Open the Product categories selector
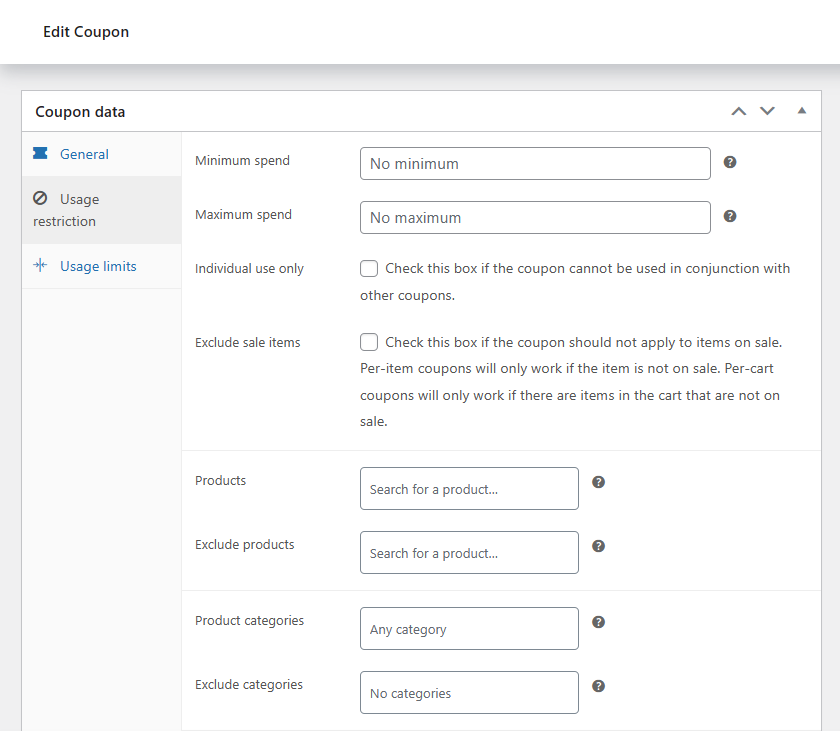This screenshot has width=840, height=731. click(x=469, y=629)
